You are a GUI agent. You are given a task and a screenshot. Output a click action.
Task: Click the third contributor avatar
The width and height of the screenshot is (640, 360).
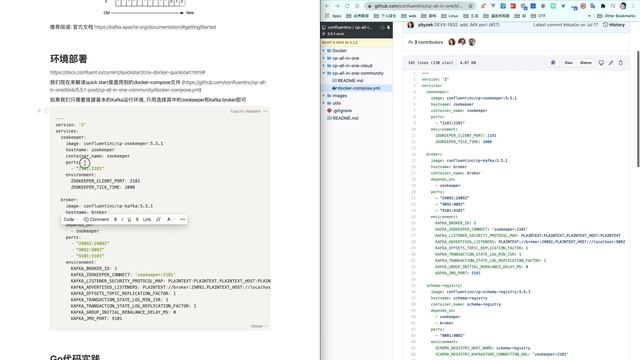tap(472, 42)
